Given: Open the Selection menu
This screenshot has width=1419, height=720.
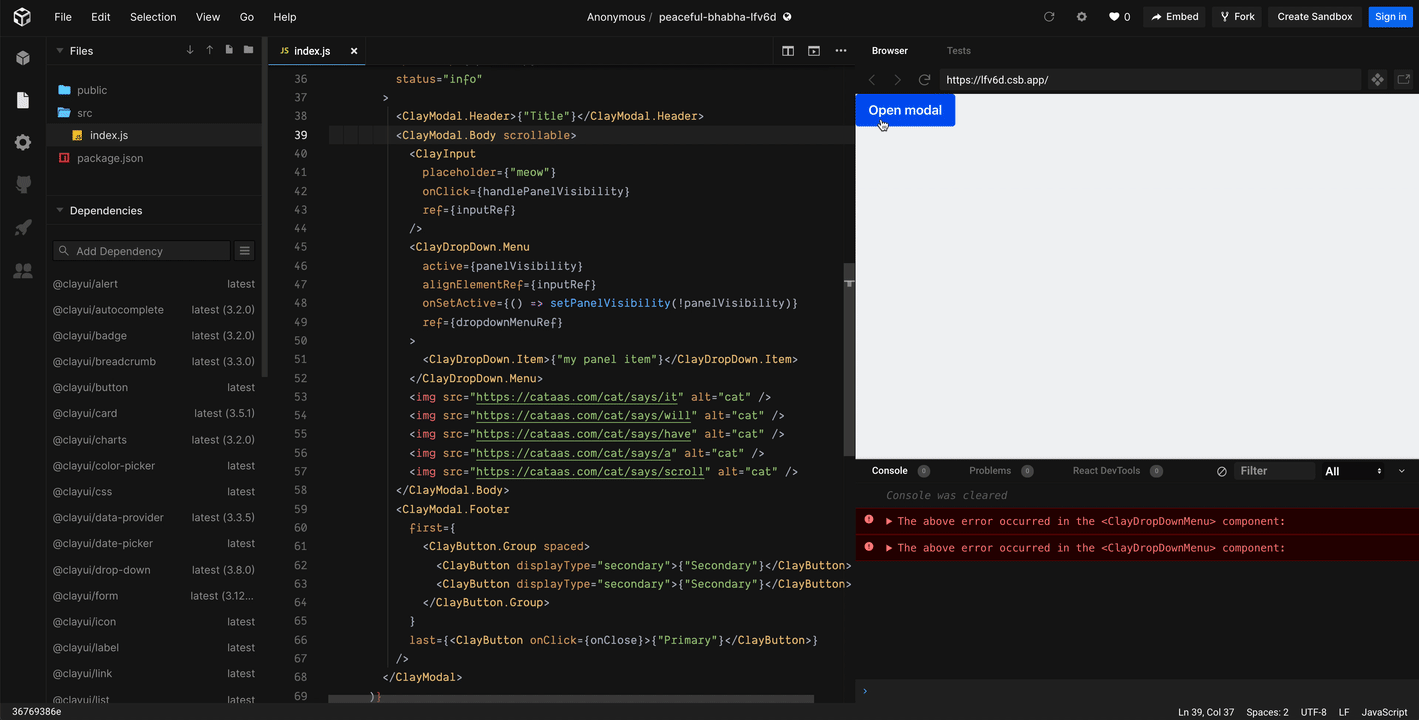Looking at the screenshot, I should tap(153, 17).
